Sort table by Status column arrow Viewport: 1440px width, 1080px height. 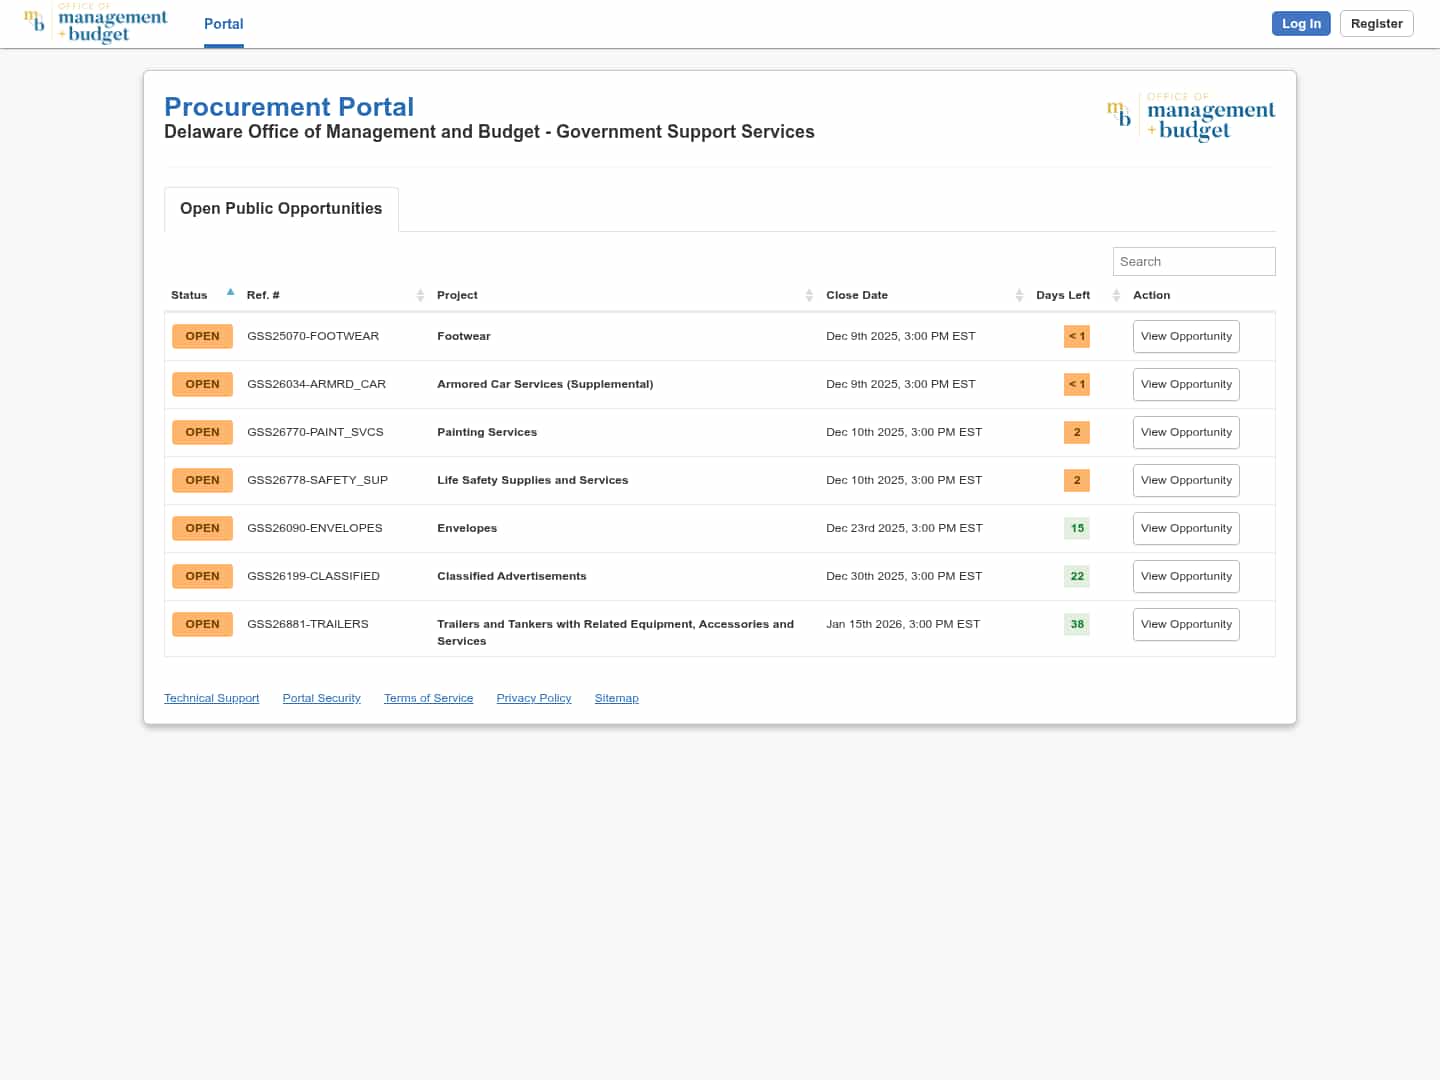[x=230, y=293]
